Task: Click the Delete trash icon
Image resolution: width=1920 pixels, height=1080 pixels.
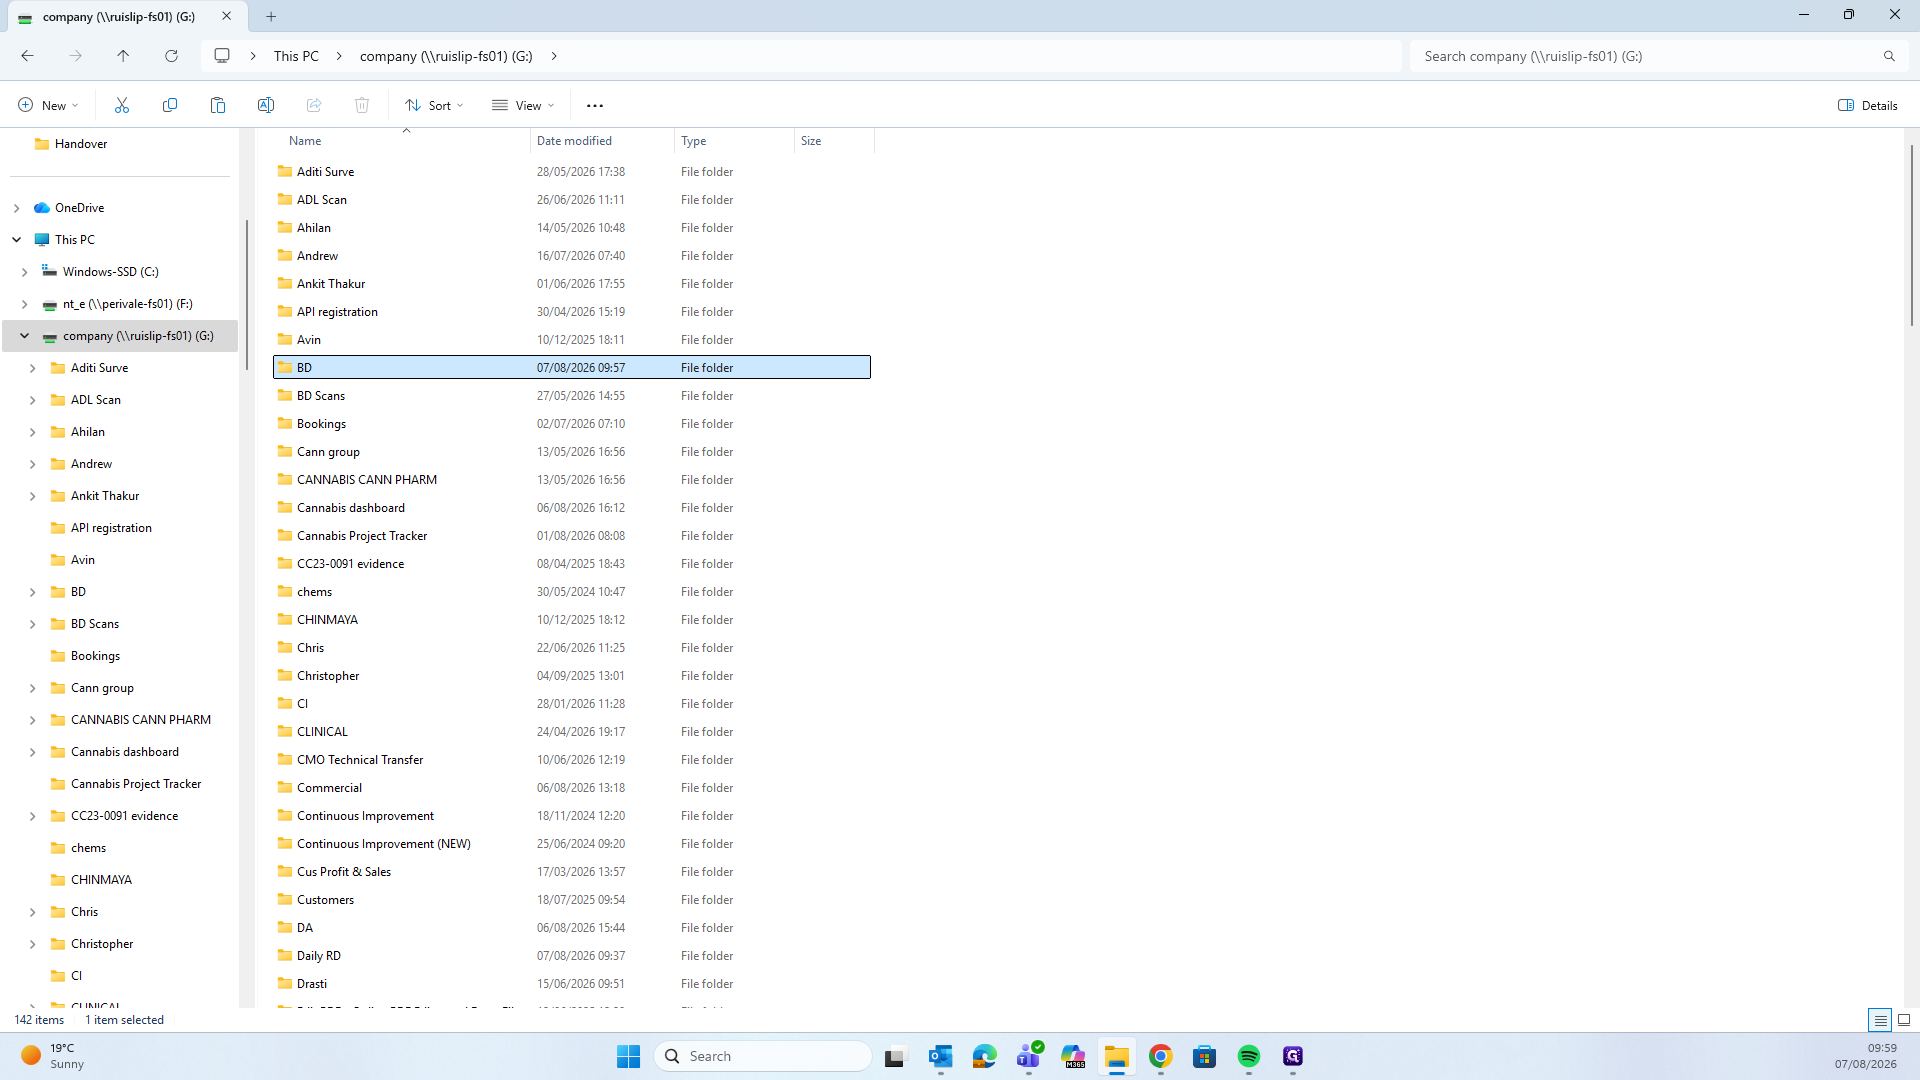Action: click(x=362, y=105)
